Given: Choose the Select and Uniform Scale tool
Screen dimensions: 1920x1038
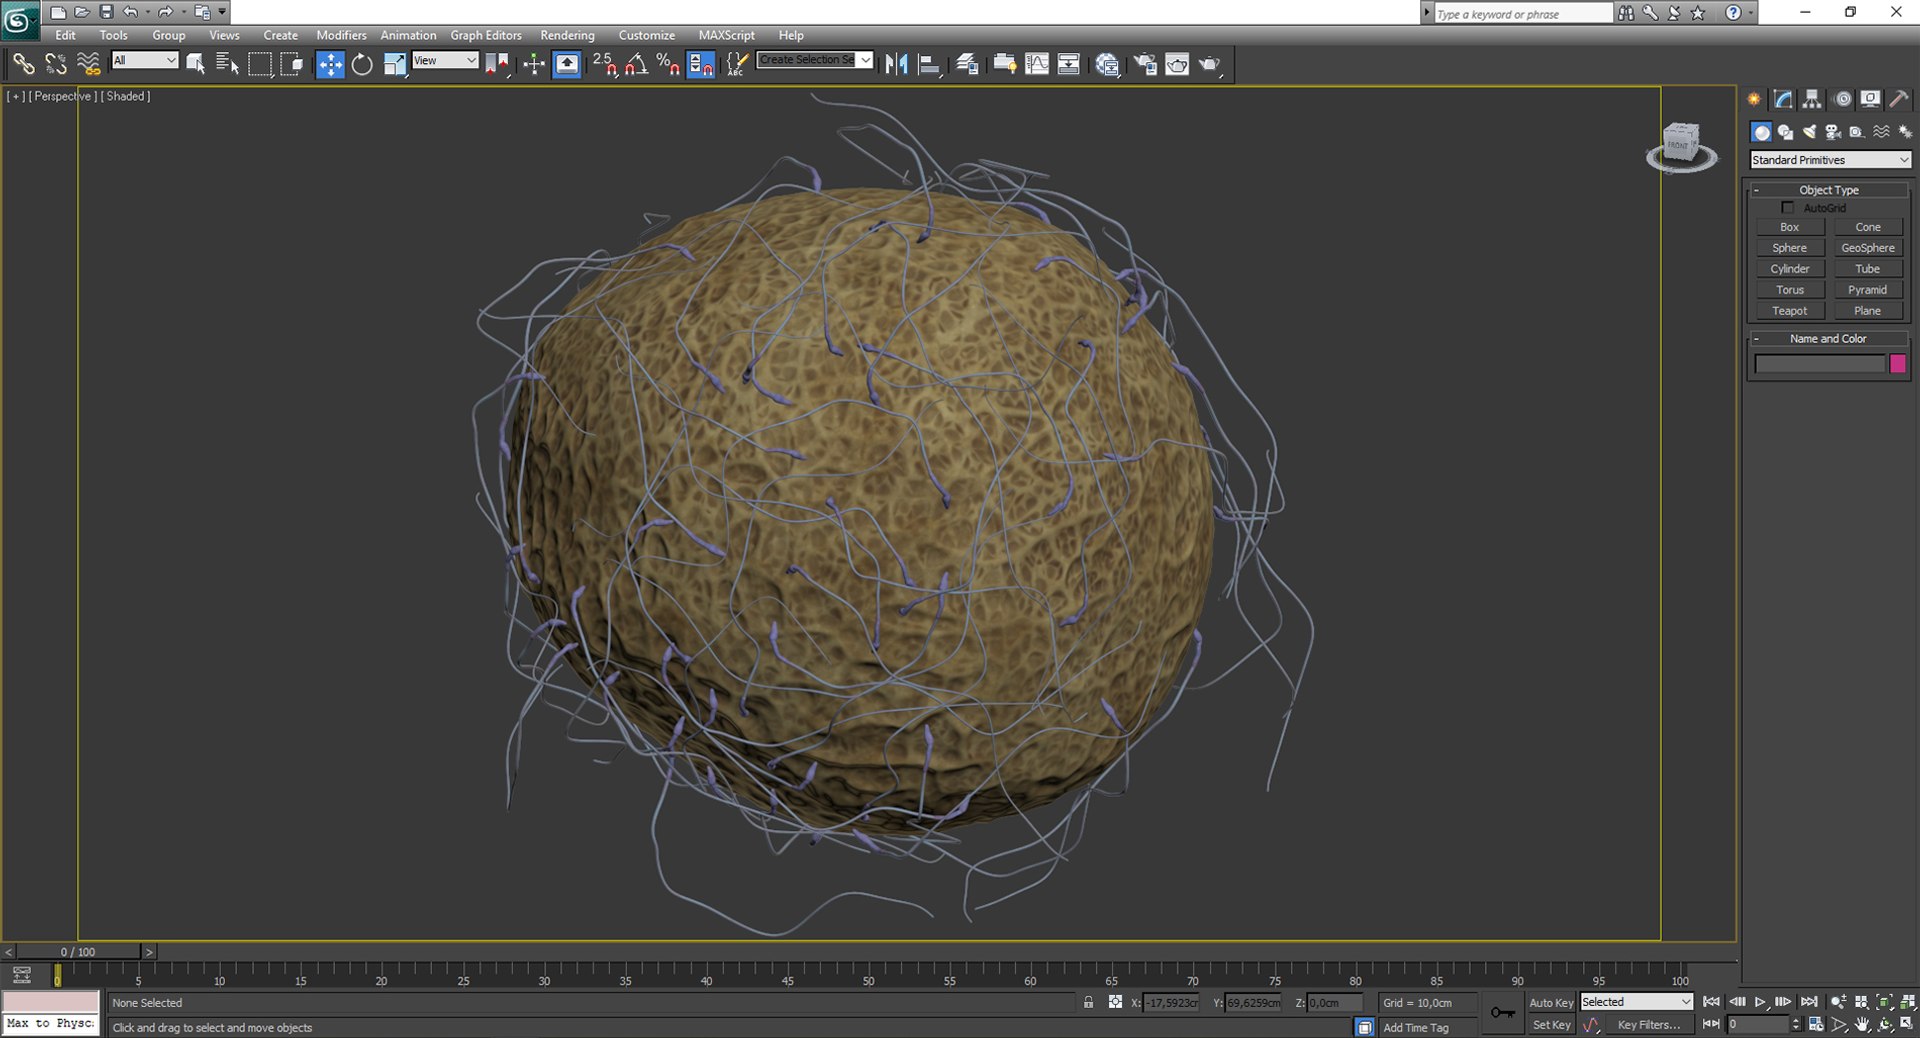Looking at the screenshot, I should coord(395,65).
